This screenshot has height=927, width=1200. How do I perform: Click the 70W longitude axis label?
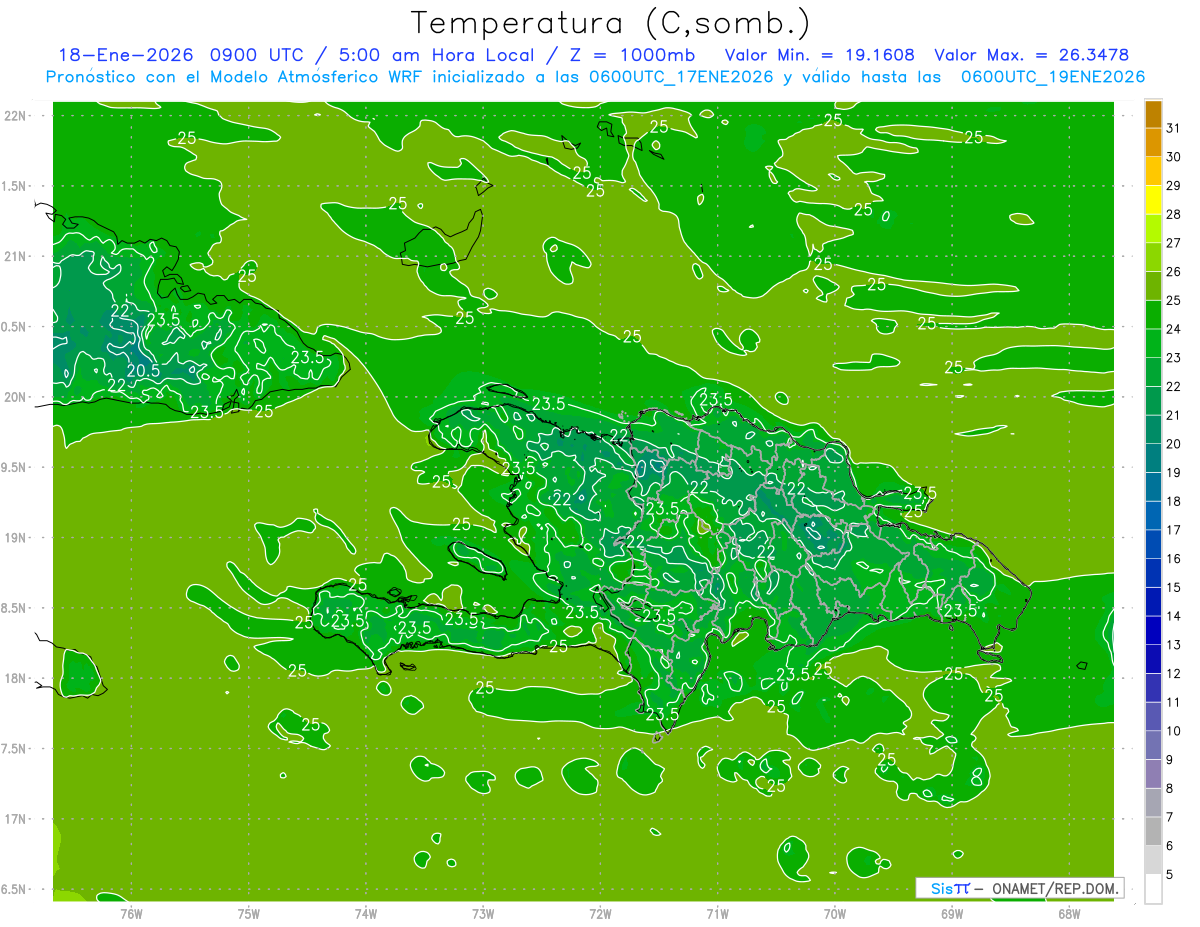(x=835, y=913)
